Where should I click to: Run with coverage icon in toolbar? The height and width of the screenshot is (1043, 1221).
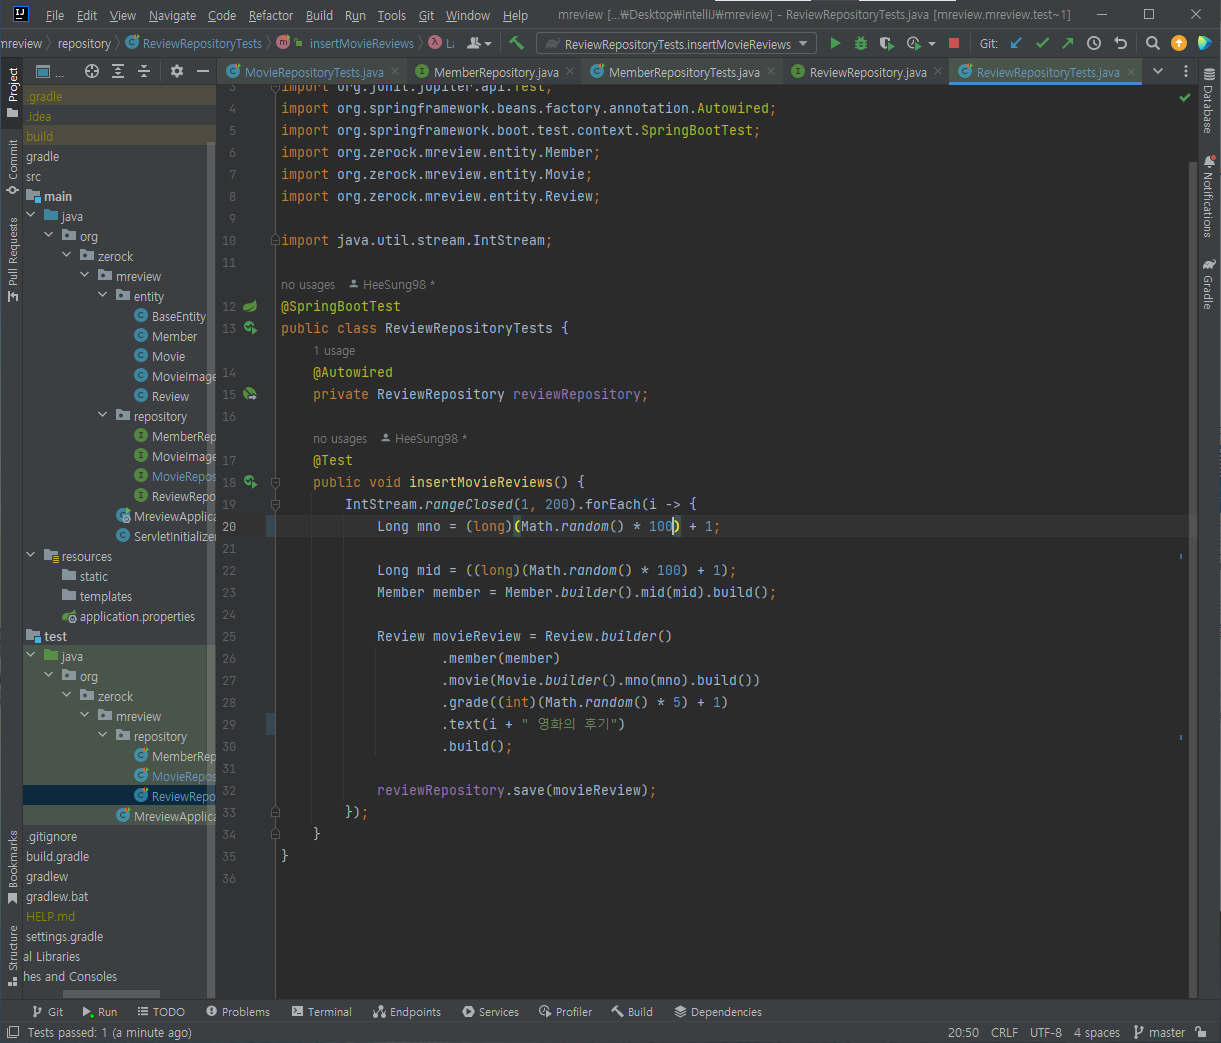(886, 43)
